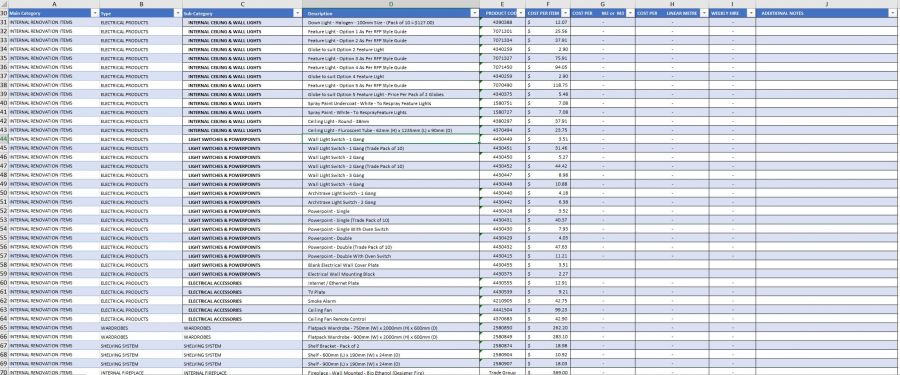Select the Smoke Alarm description cell
The width and height of the screenshot is (900, 375).
[x=391, y=301]
